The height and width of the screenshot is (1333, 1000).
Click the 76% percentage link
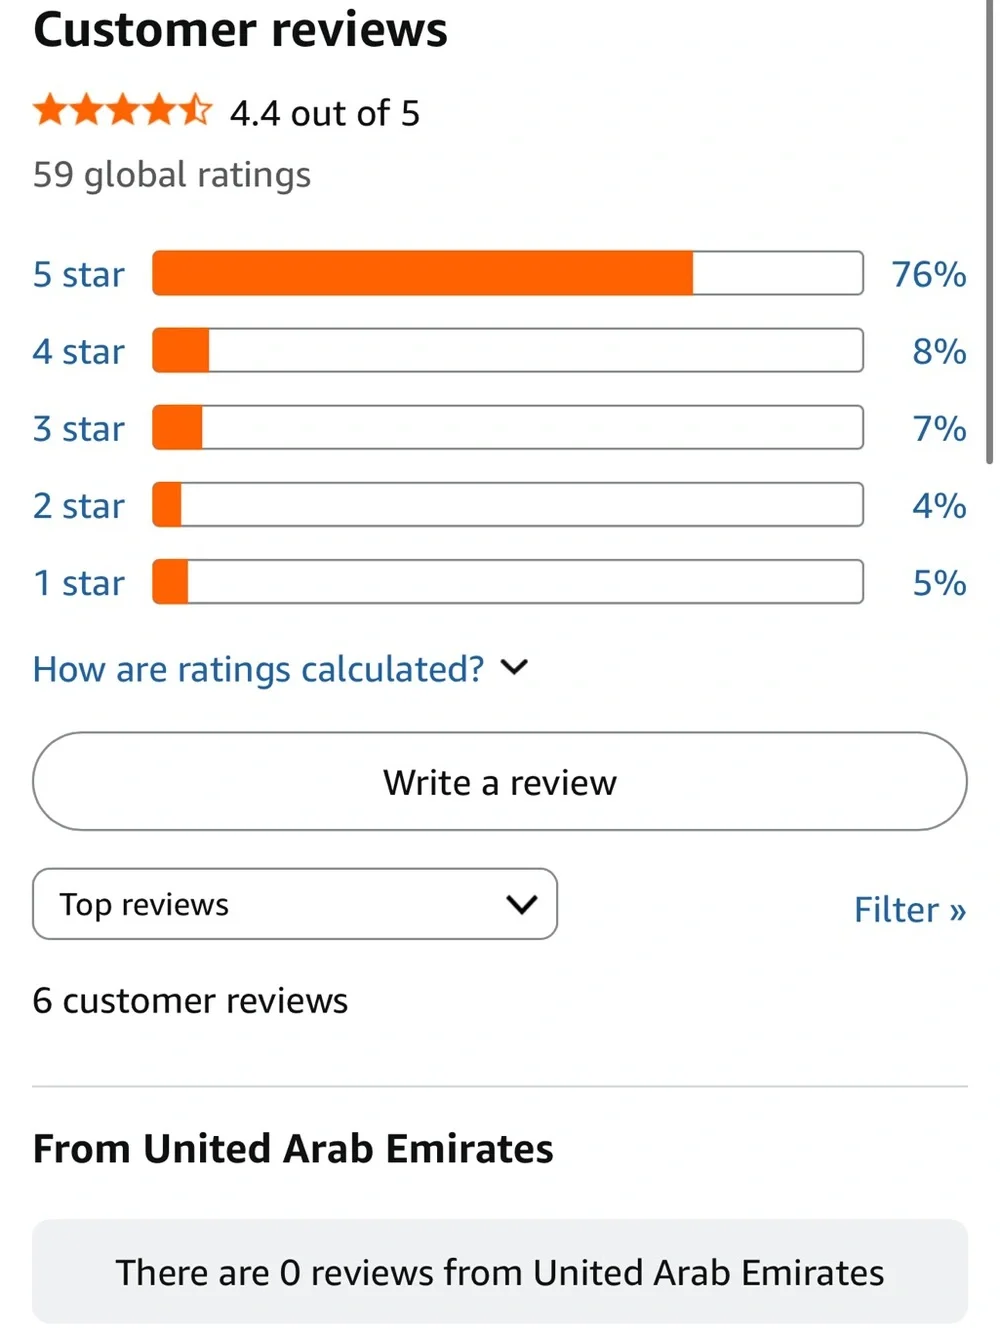click(929, 274)
